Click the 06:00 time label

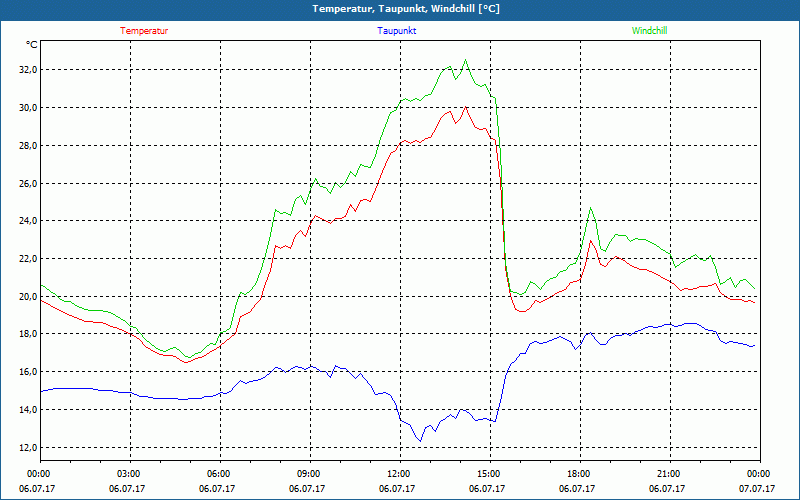click(x=220, y=474)
